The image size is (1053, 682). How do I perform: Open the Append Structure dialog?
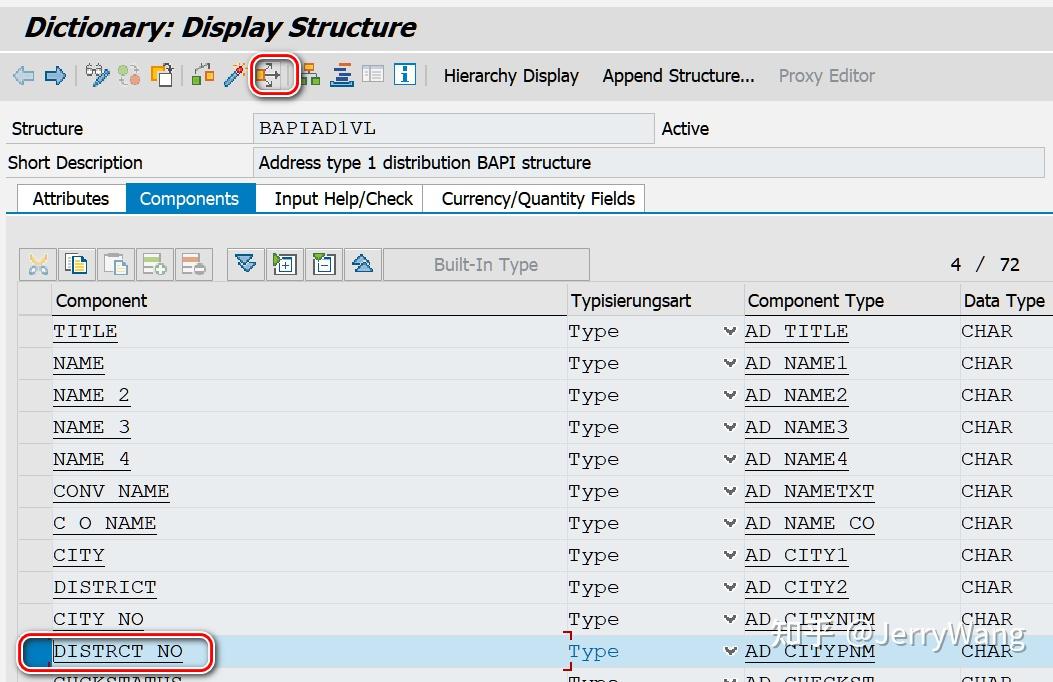pyautogui.click(x=678, y=75)
